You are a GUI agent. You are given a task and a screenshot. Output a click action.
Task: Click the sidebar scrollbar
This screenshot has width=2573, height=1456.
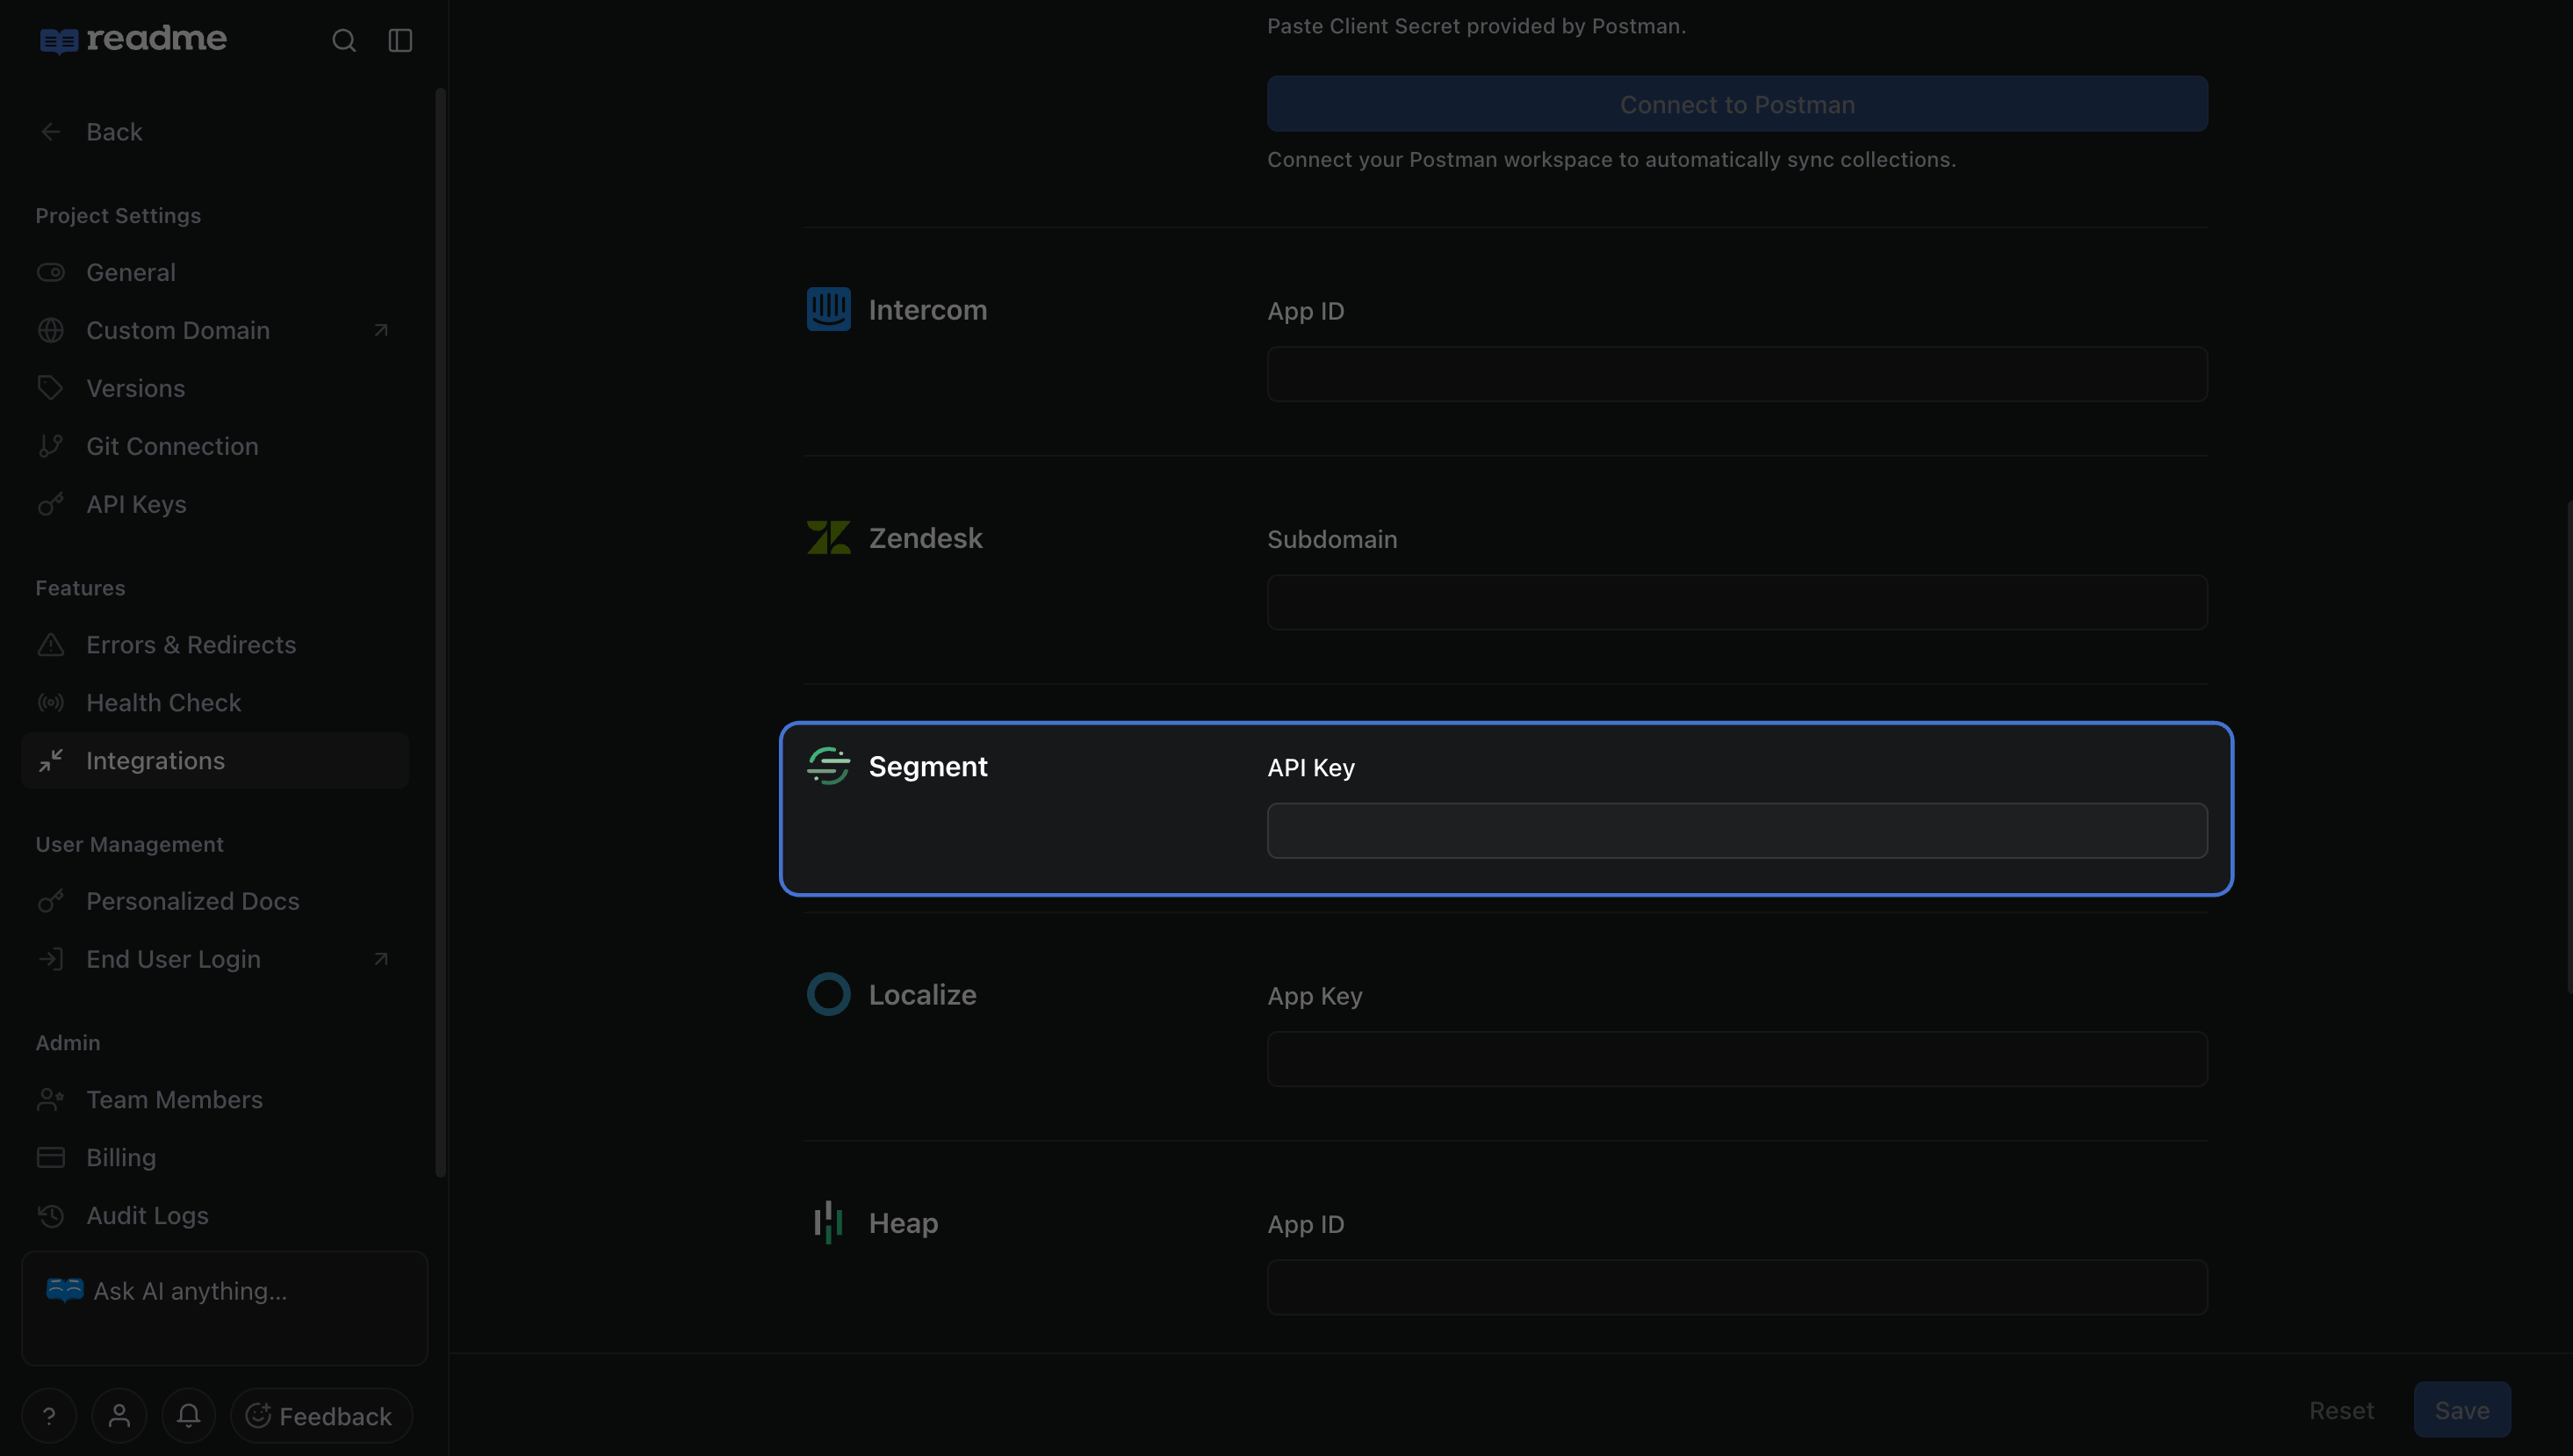click(x=440, y=633)
